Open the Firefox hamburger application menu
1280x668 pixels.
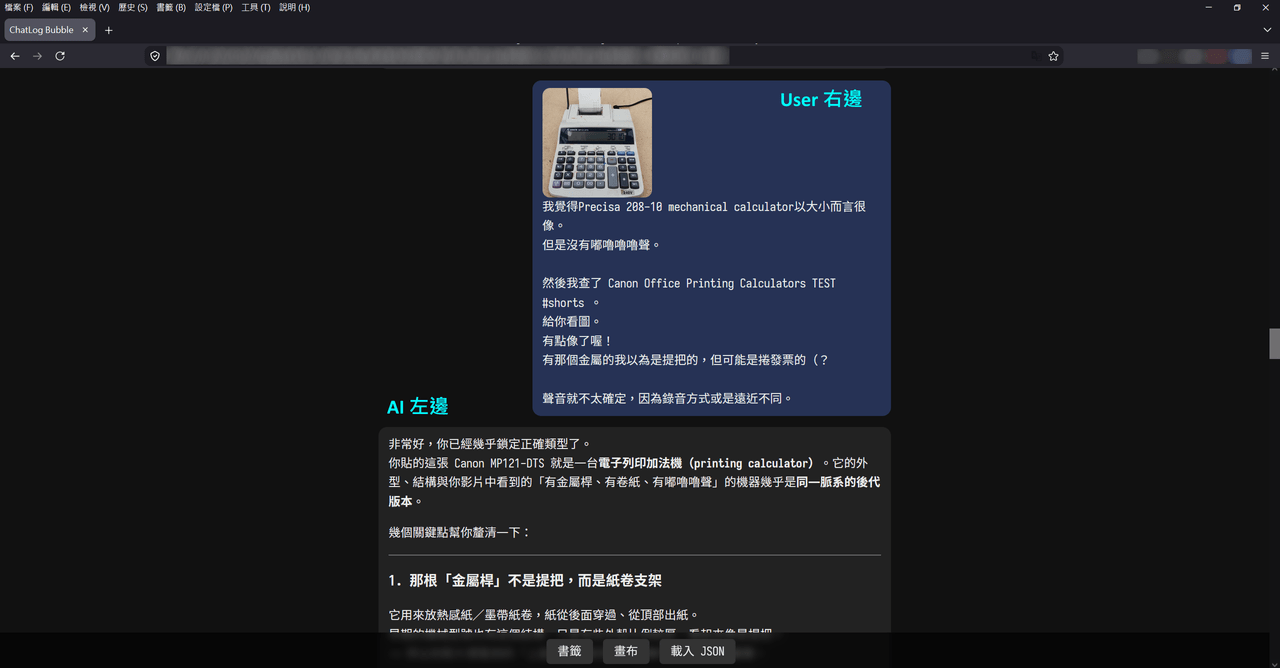pos(1265,56)
